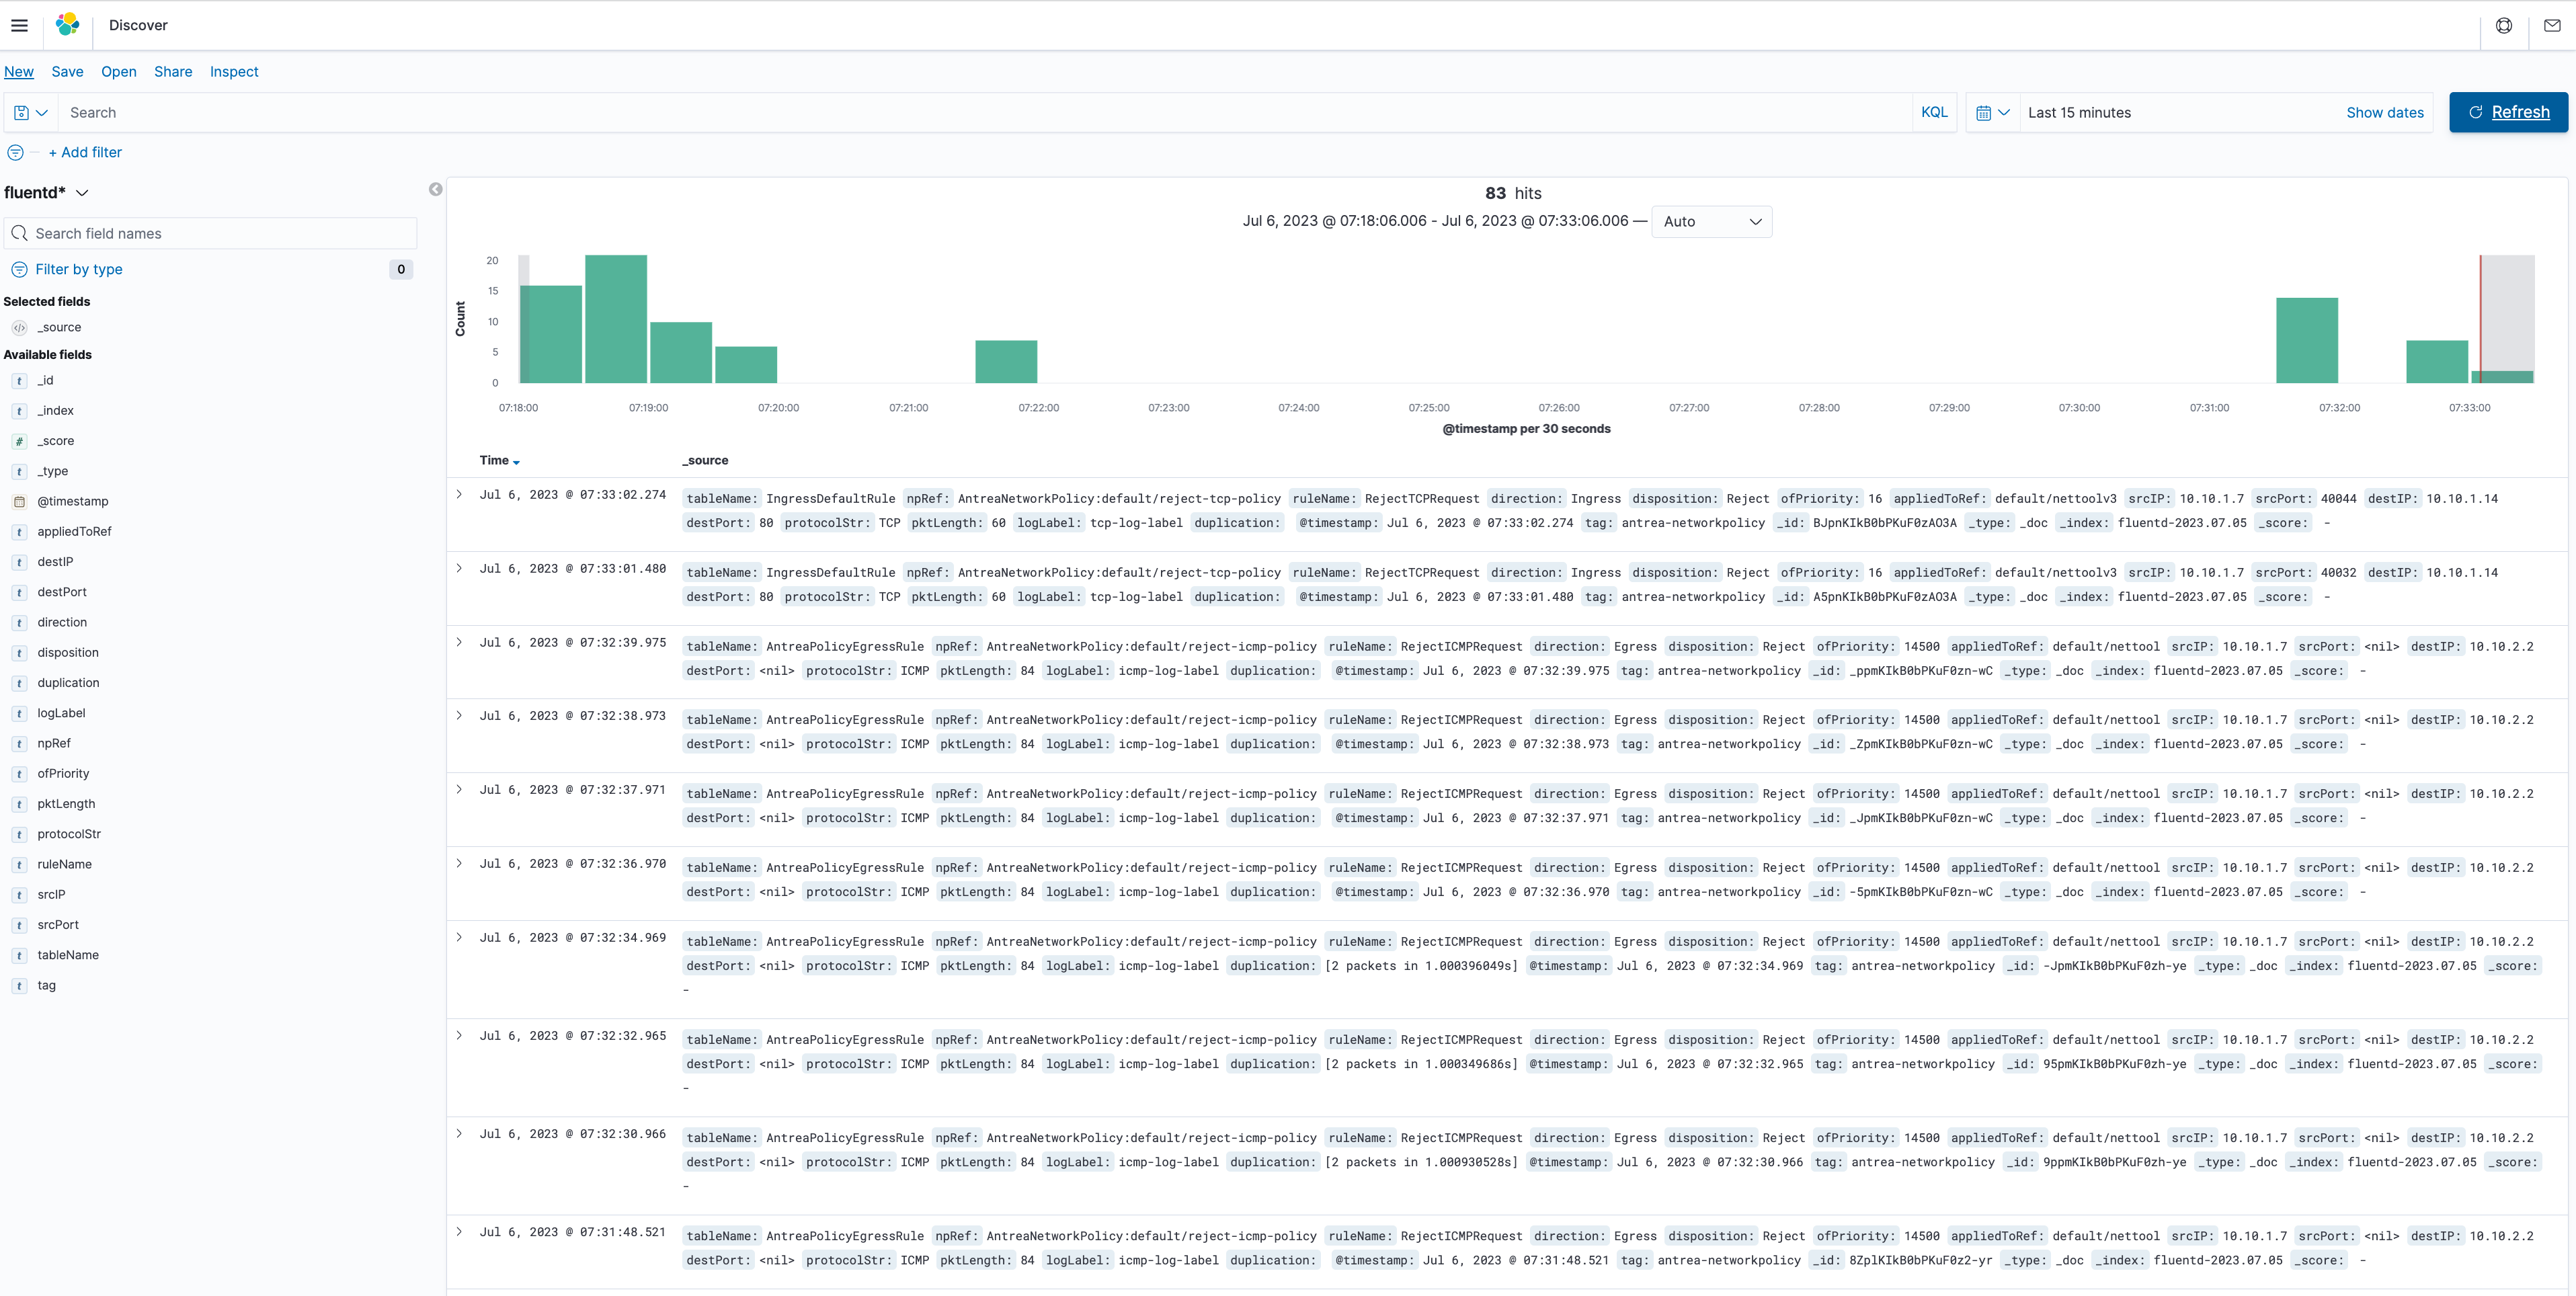
Task: Open the help menu icon
Action: (2504, 26)
